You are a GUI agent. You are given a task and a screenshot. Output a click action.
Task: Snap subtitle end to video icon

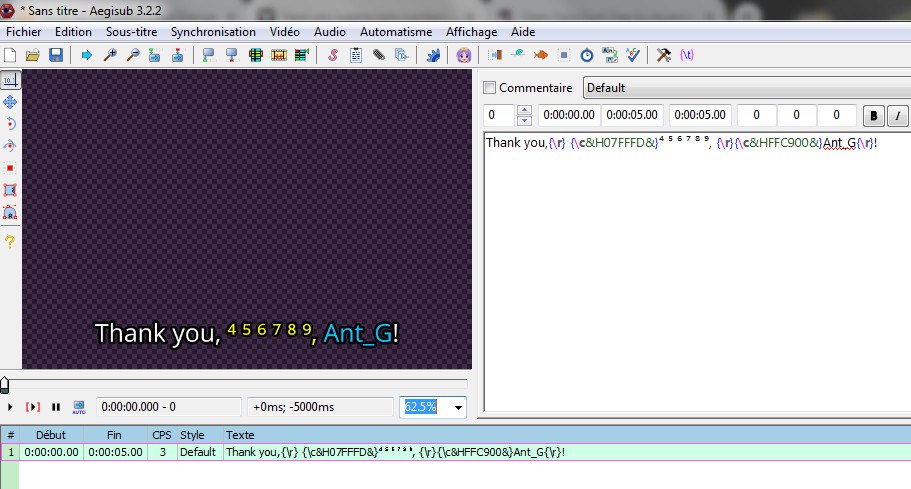pos(232,55)
